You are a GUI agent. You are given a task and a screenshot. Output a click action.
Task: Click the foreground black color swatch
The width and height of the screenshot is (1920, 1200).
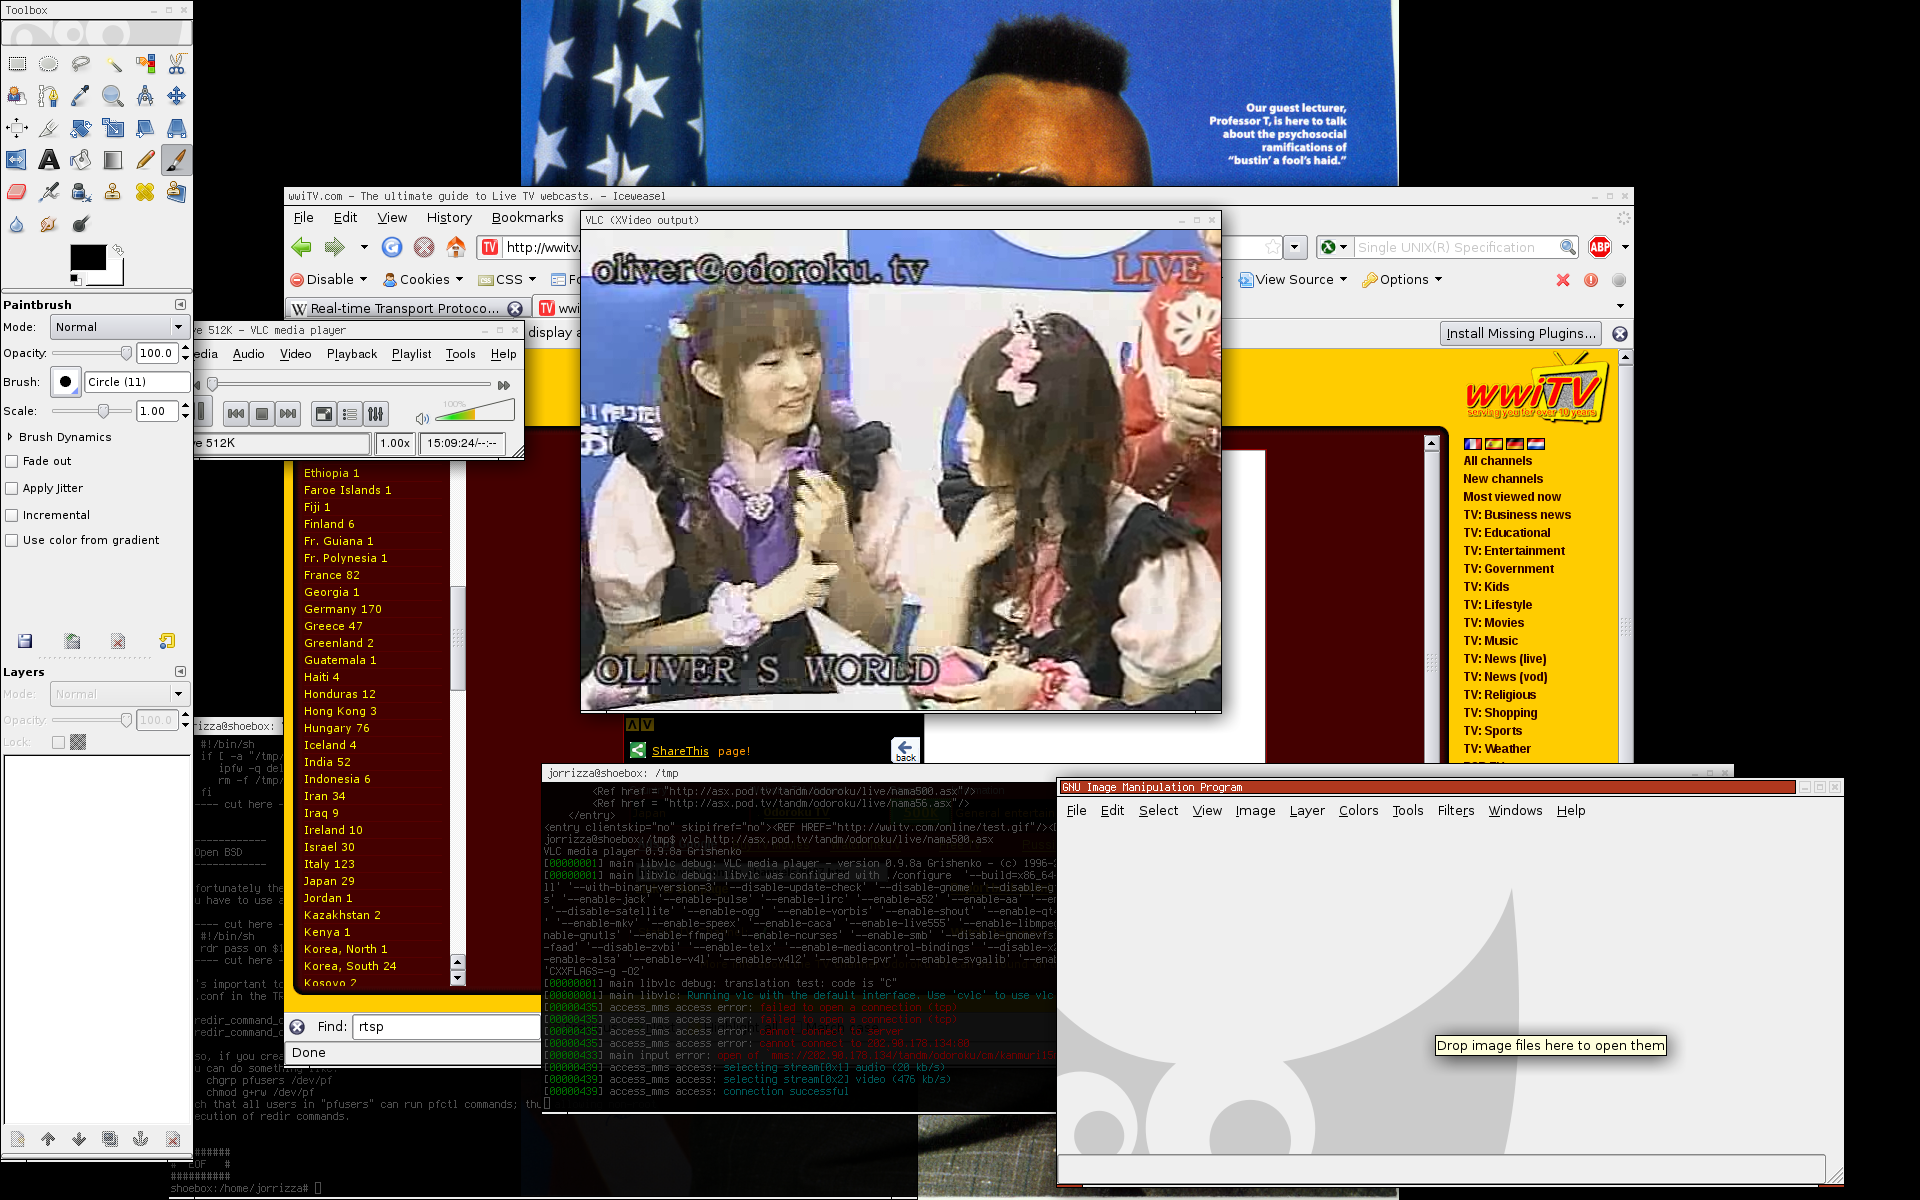(88, 257)
